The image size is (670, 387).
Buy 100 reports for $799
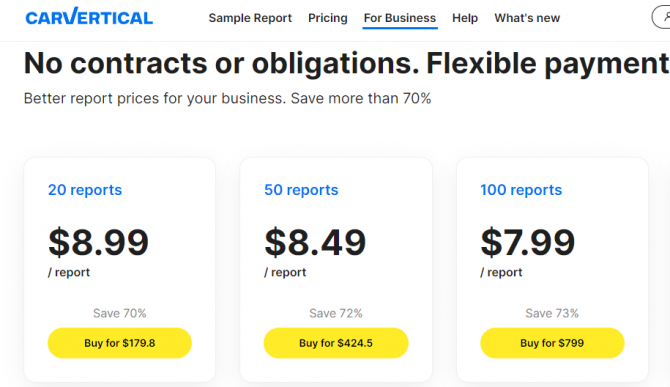point(552,343)
